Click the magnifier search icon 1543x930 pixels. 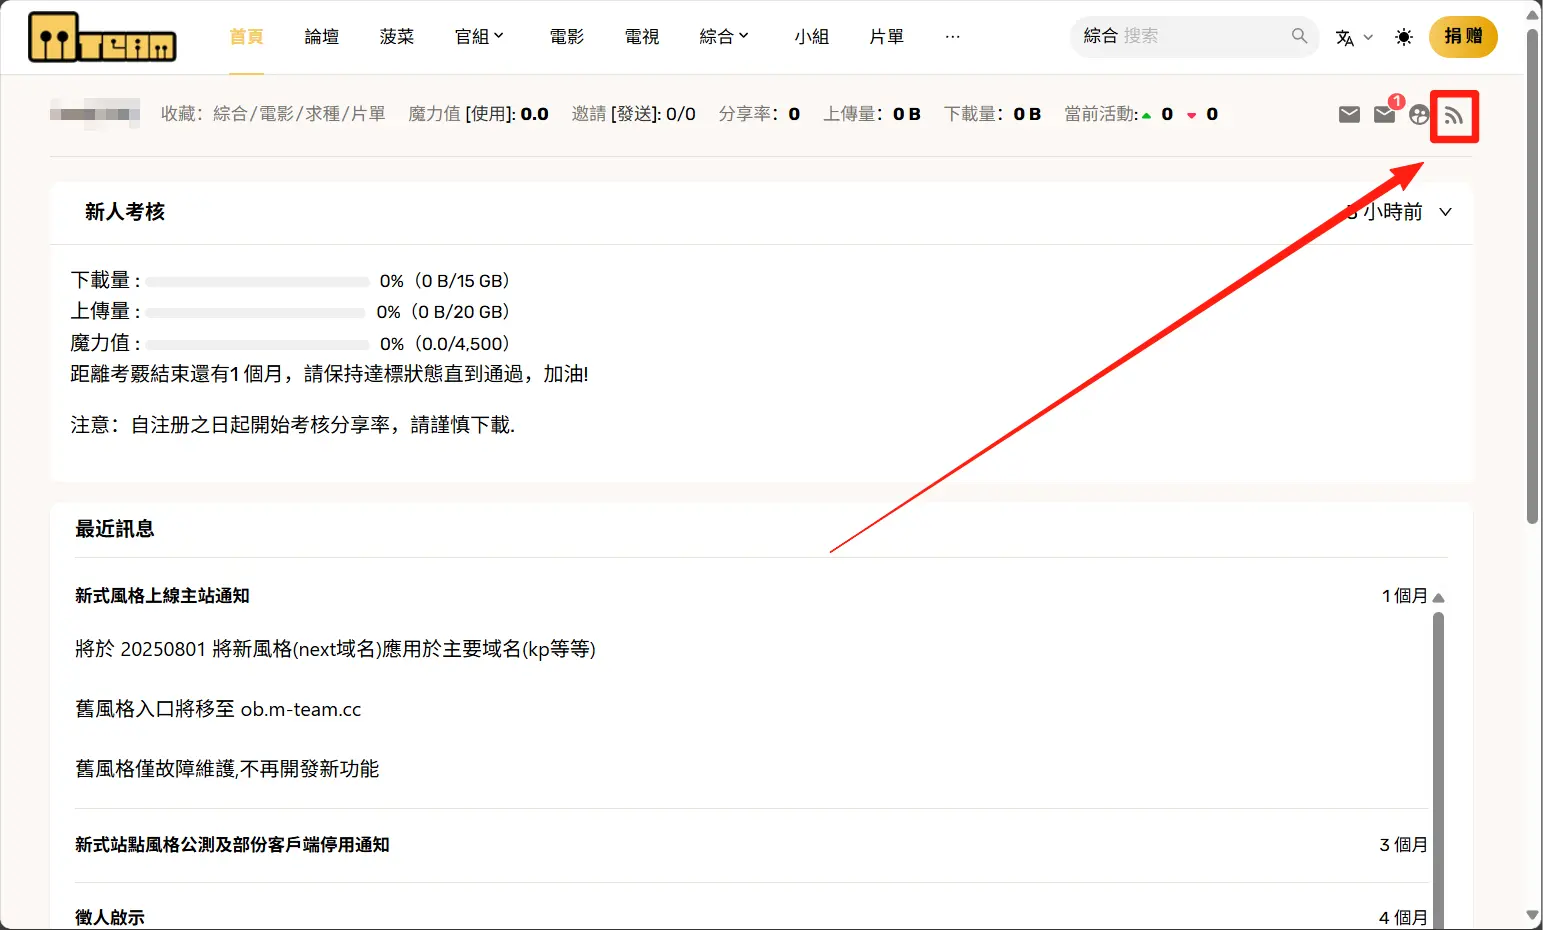click(x=1299, y=36)
